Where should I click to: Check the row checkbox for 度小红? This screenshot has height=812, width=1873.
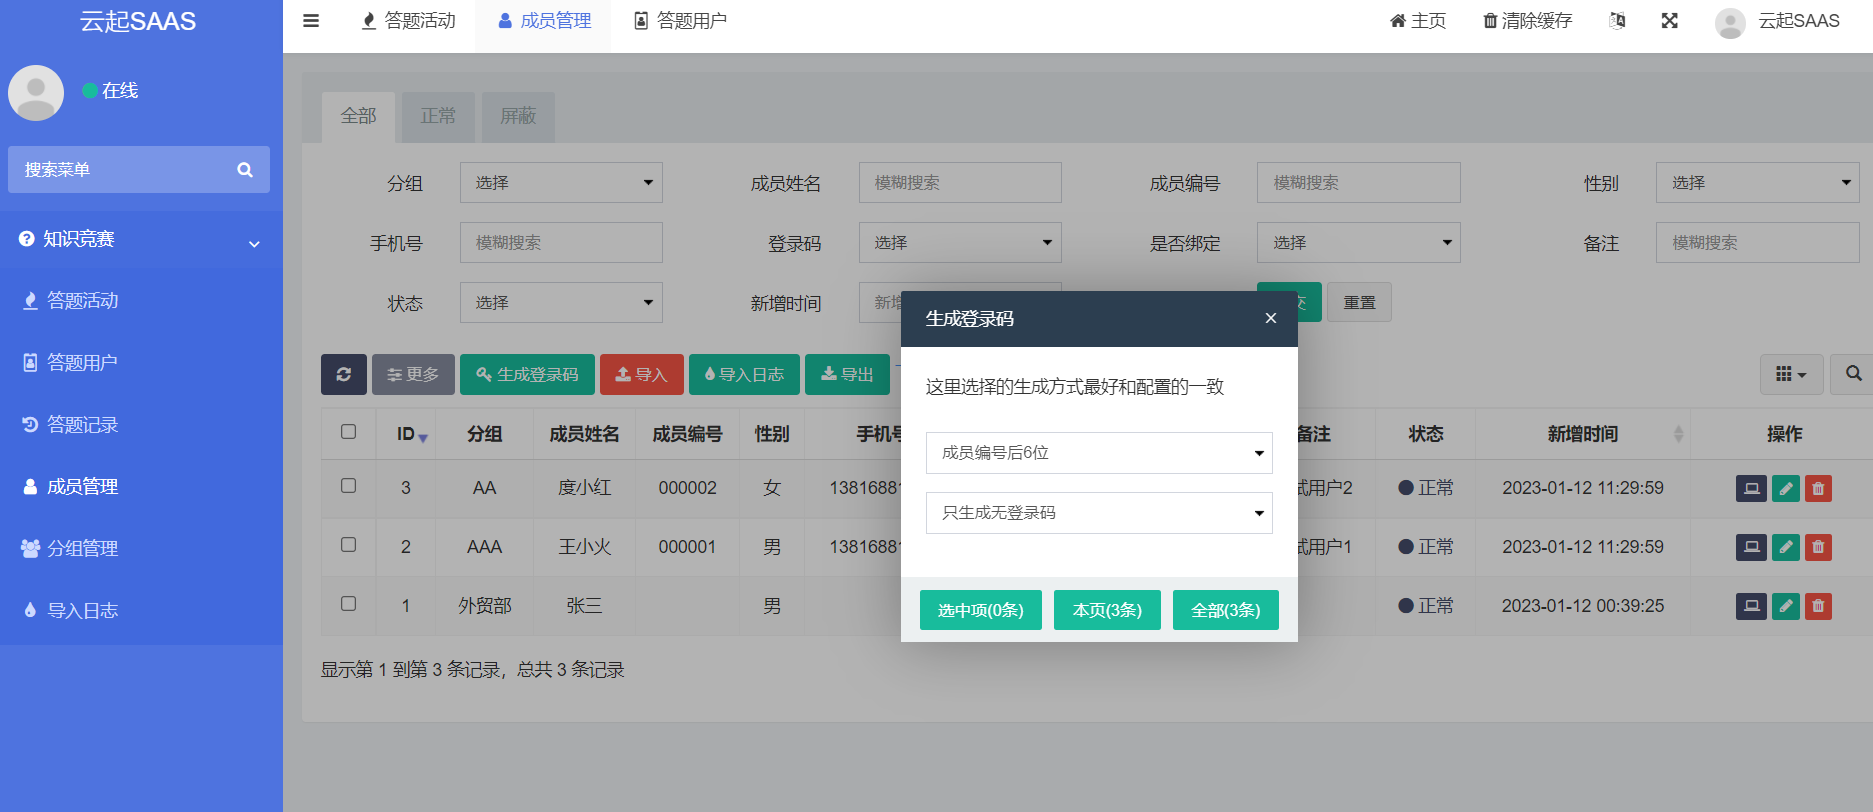(x=348, y=486)
